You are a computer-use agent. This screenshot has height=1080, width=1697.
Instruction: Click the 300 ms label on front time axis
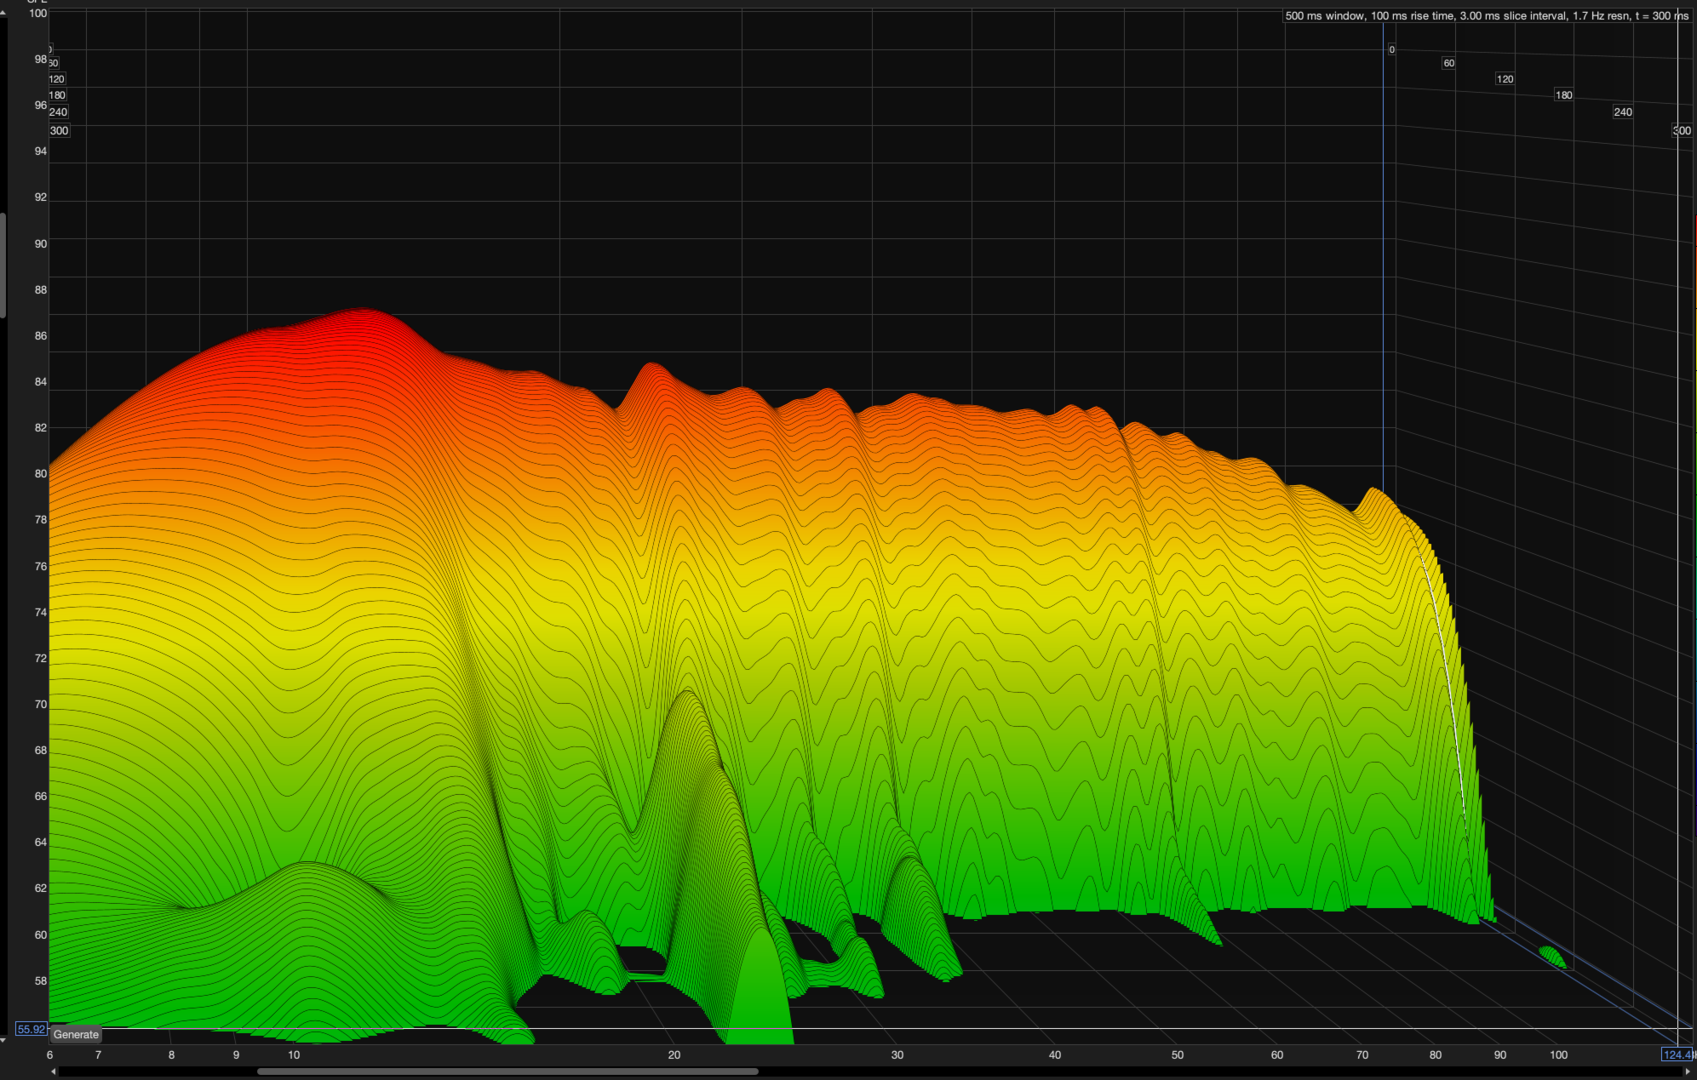[59, 131]
